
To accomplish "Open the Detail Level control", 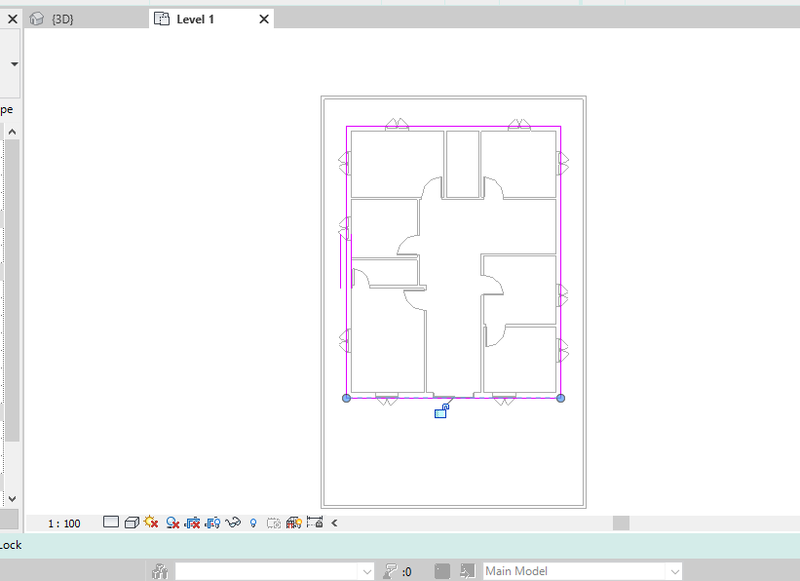I will [x=111, y=522].
